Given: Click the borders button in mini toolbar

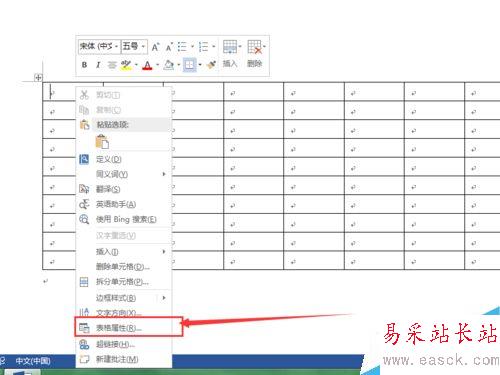Looking at the screenshot, I should 189,65.
